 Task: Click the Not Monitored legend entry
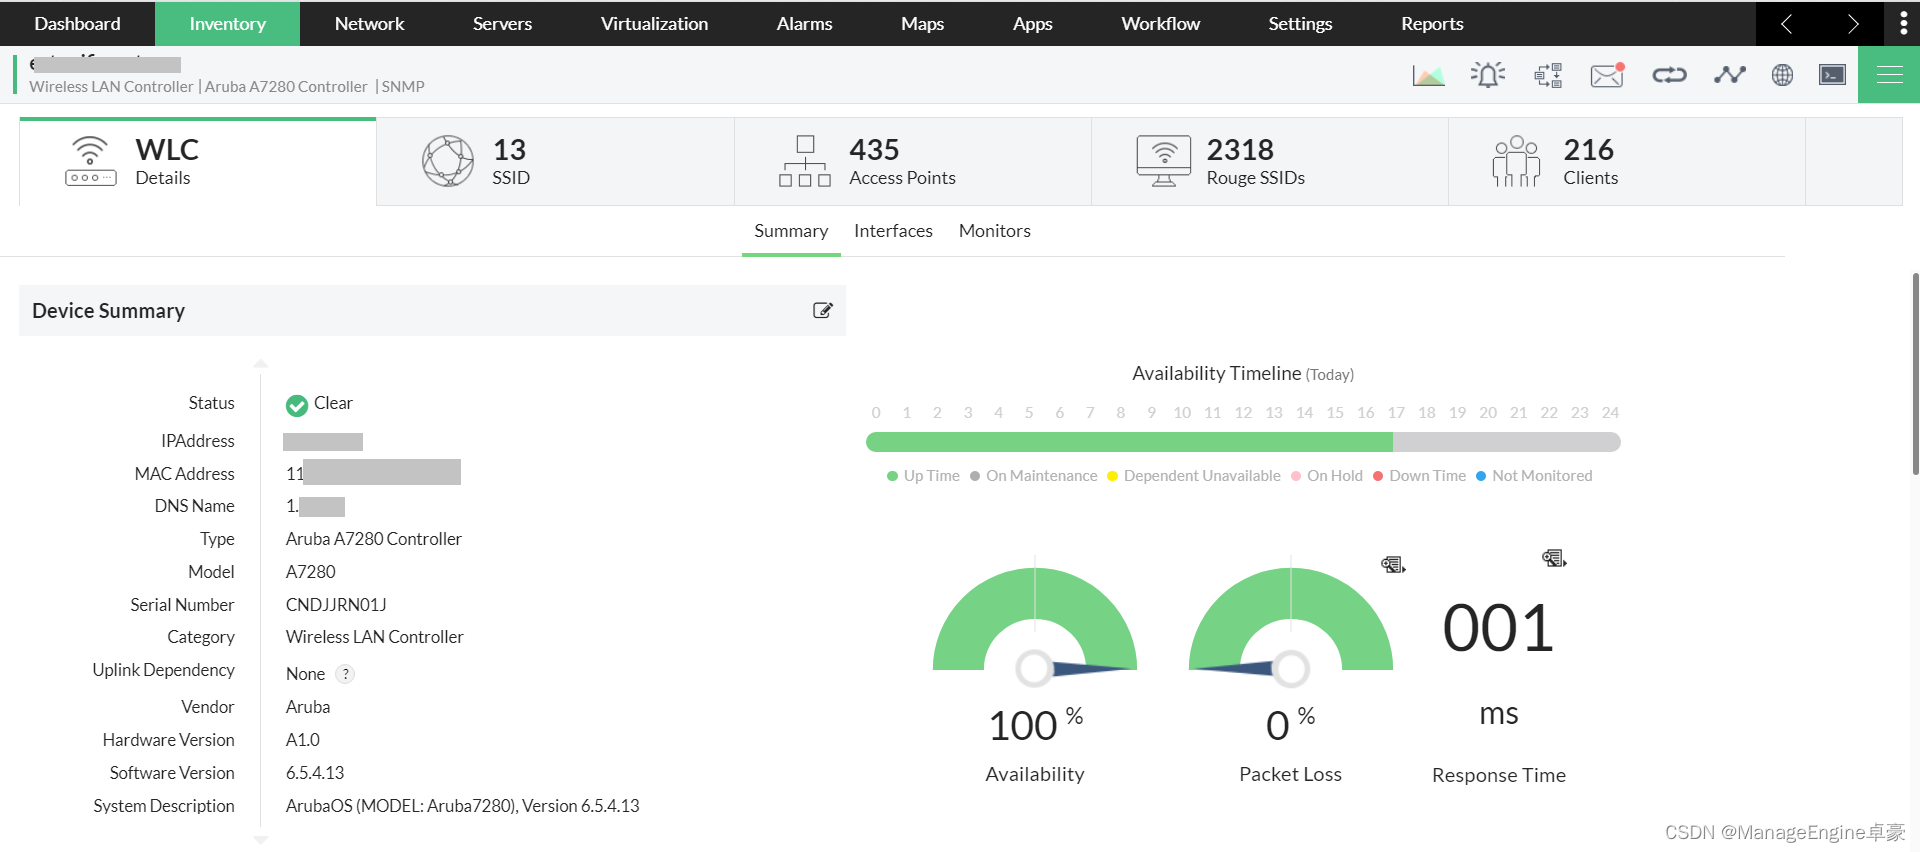click(x=1534, y=476)
